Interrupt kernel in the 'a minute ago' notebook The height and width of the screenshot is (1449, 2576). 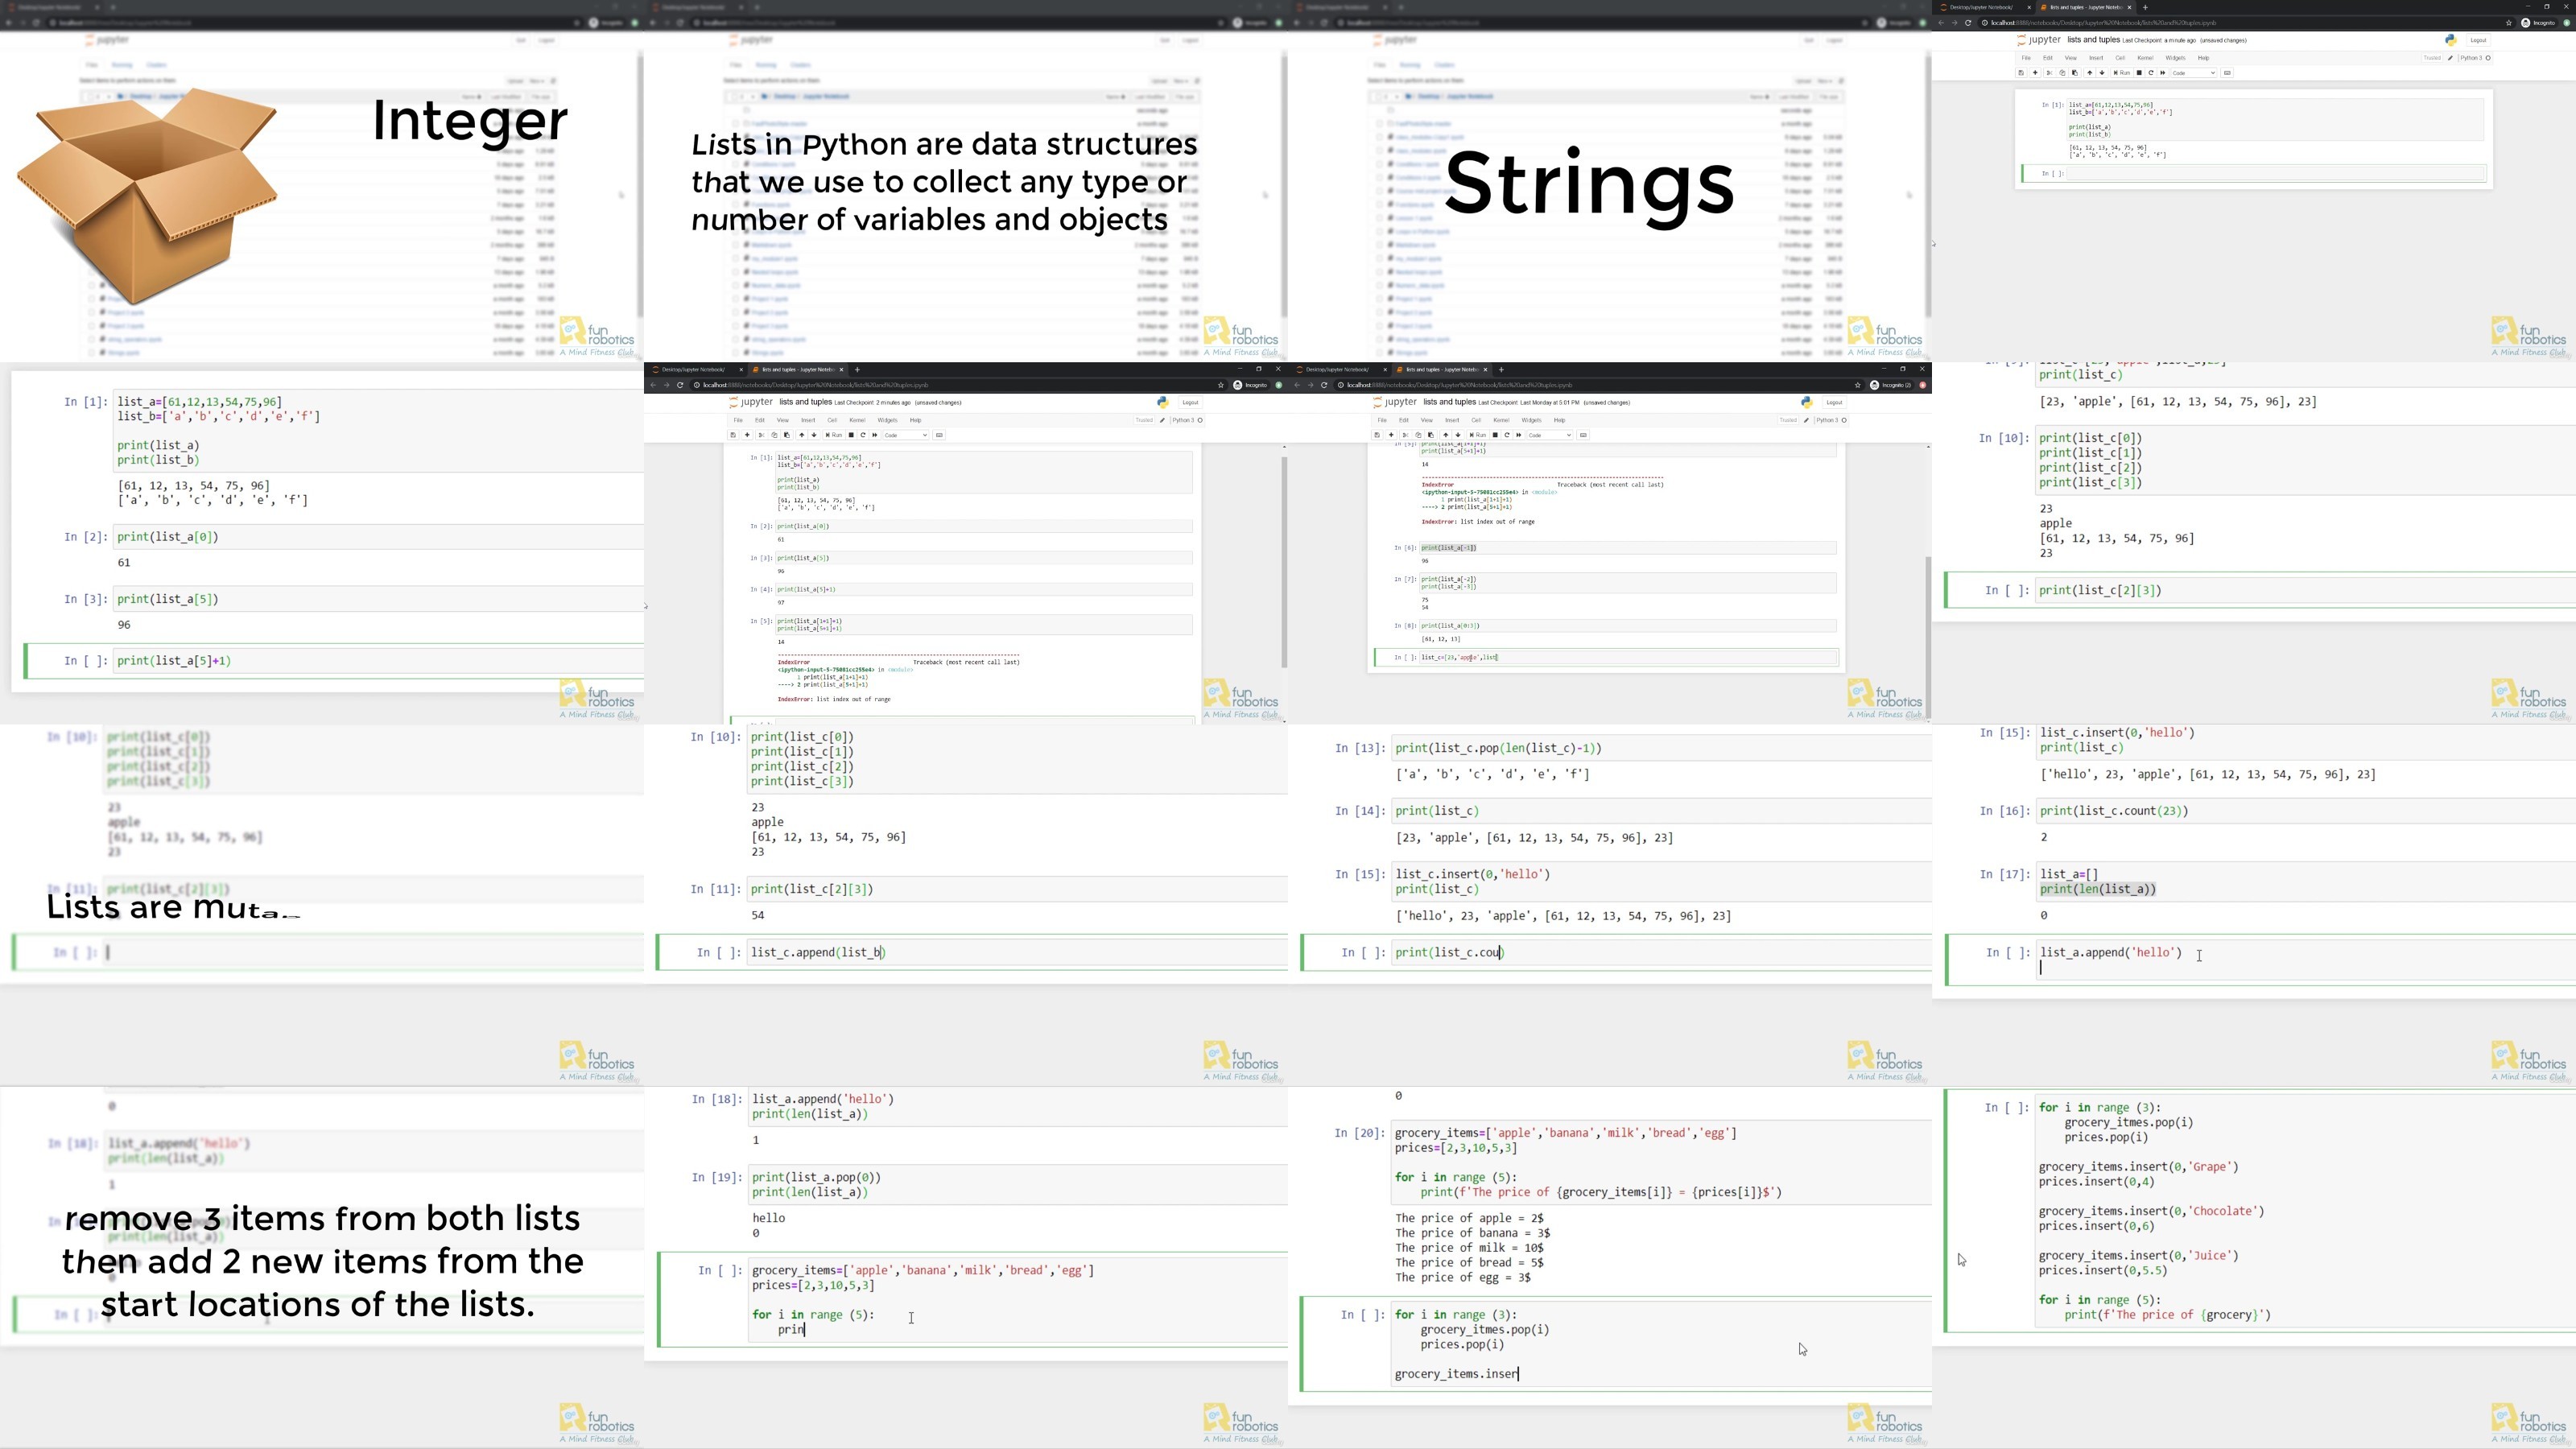click(x=2139, y=73)
